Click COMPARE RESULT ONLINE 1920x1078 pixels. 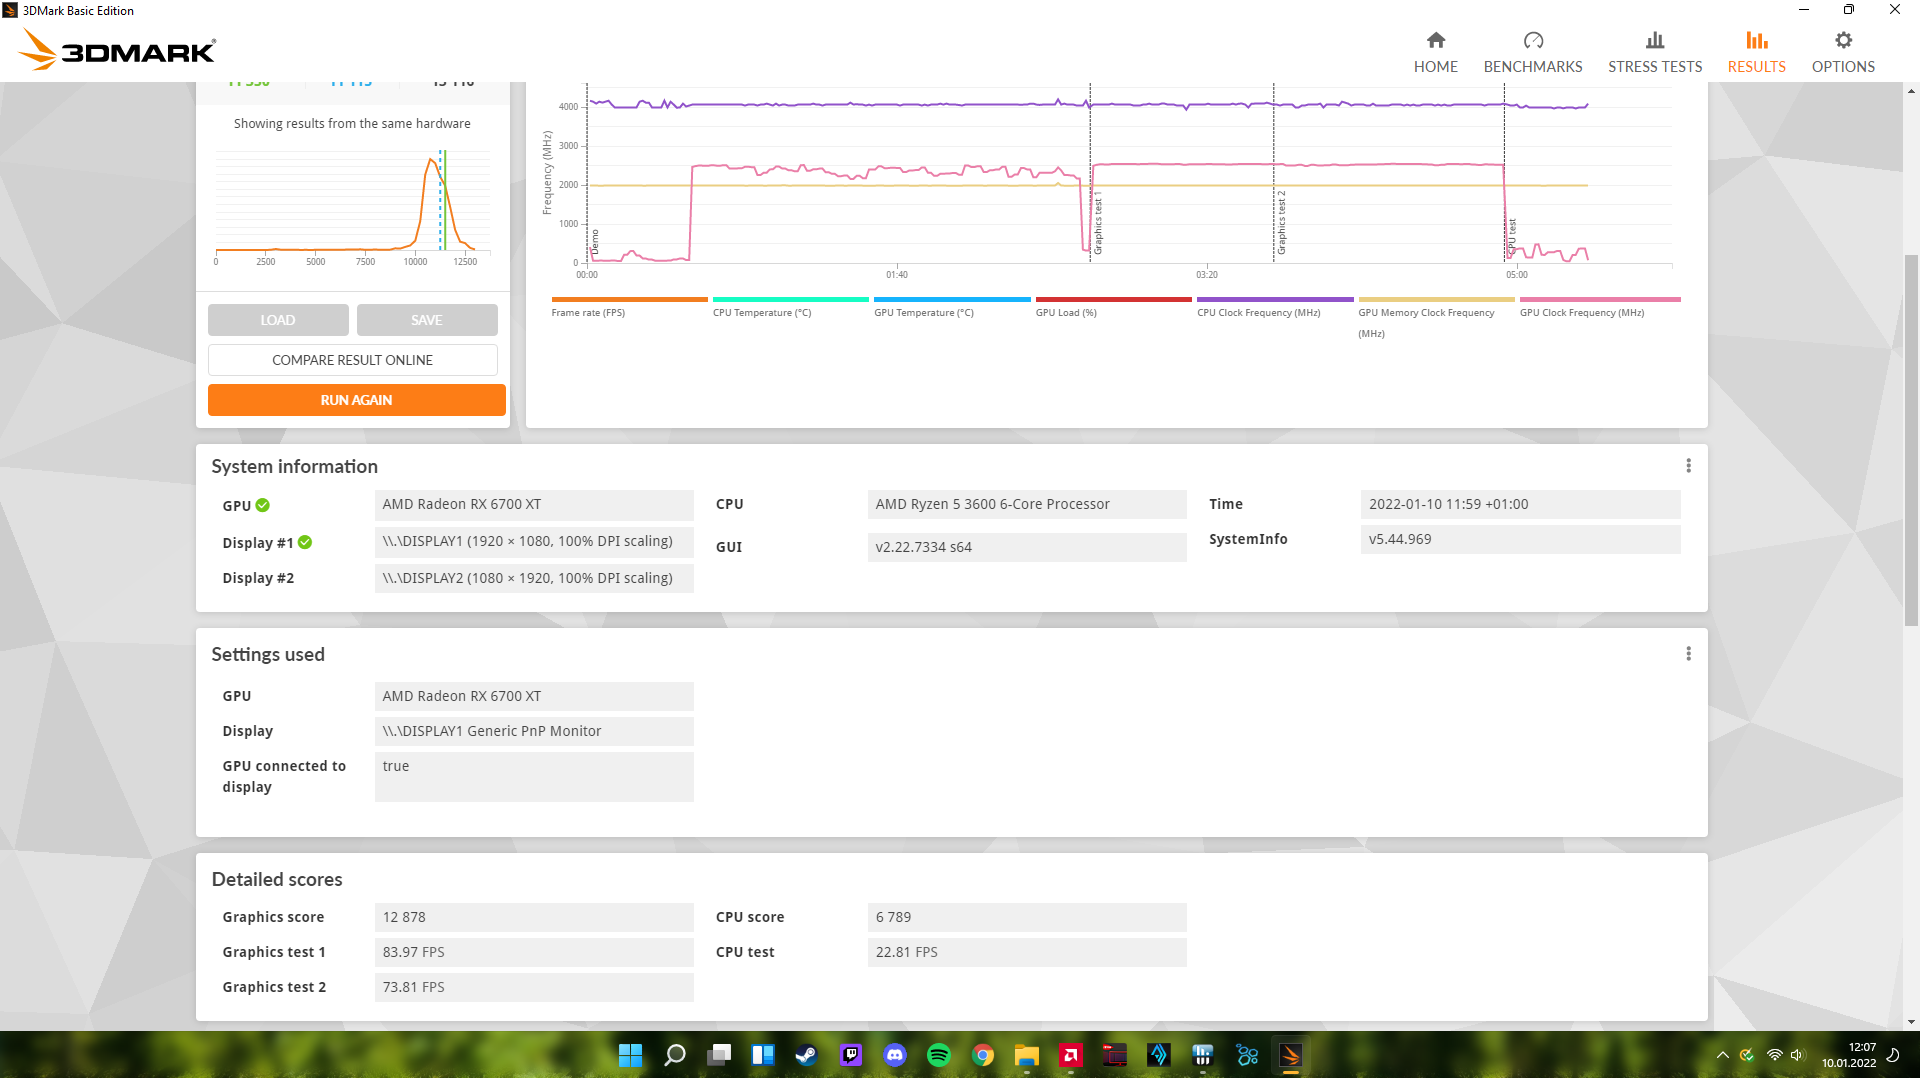coord(352,360)
